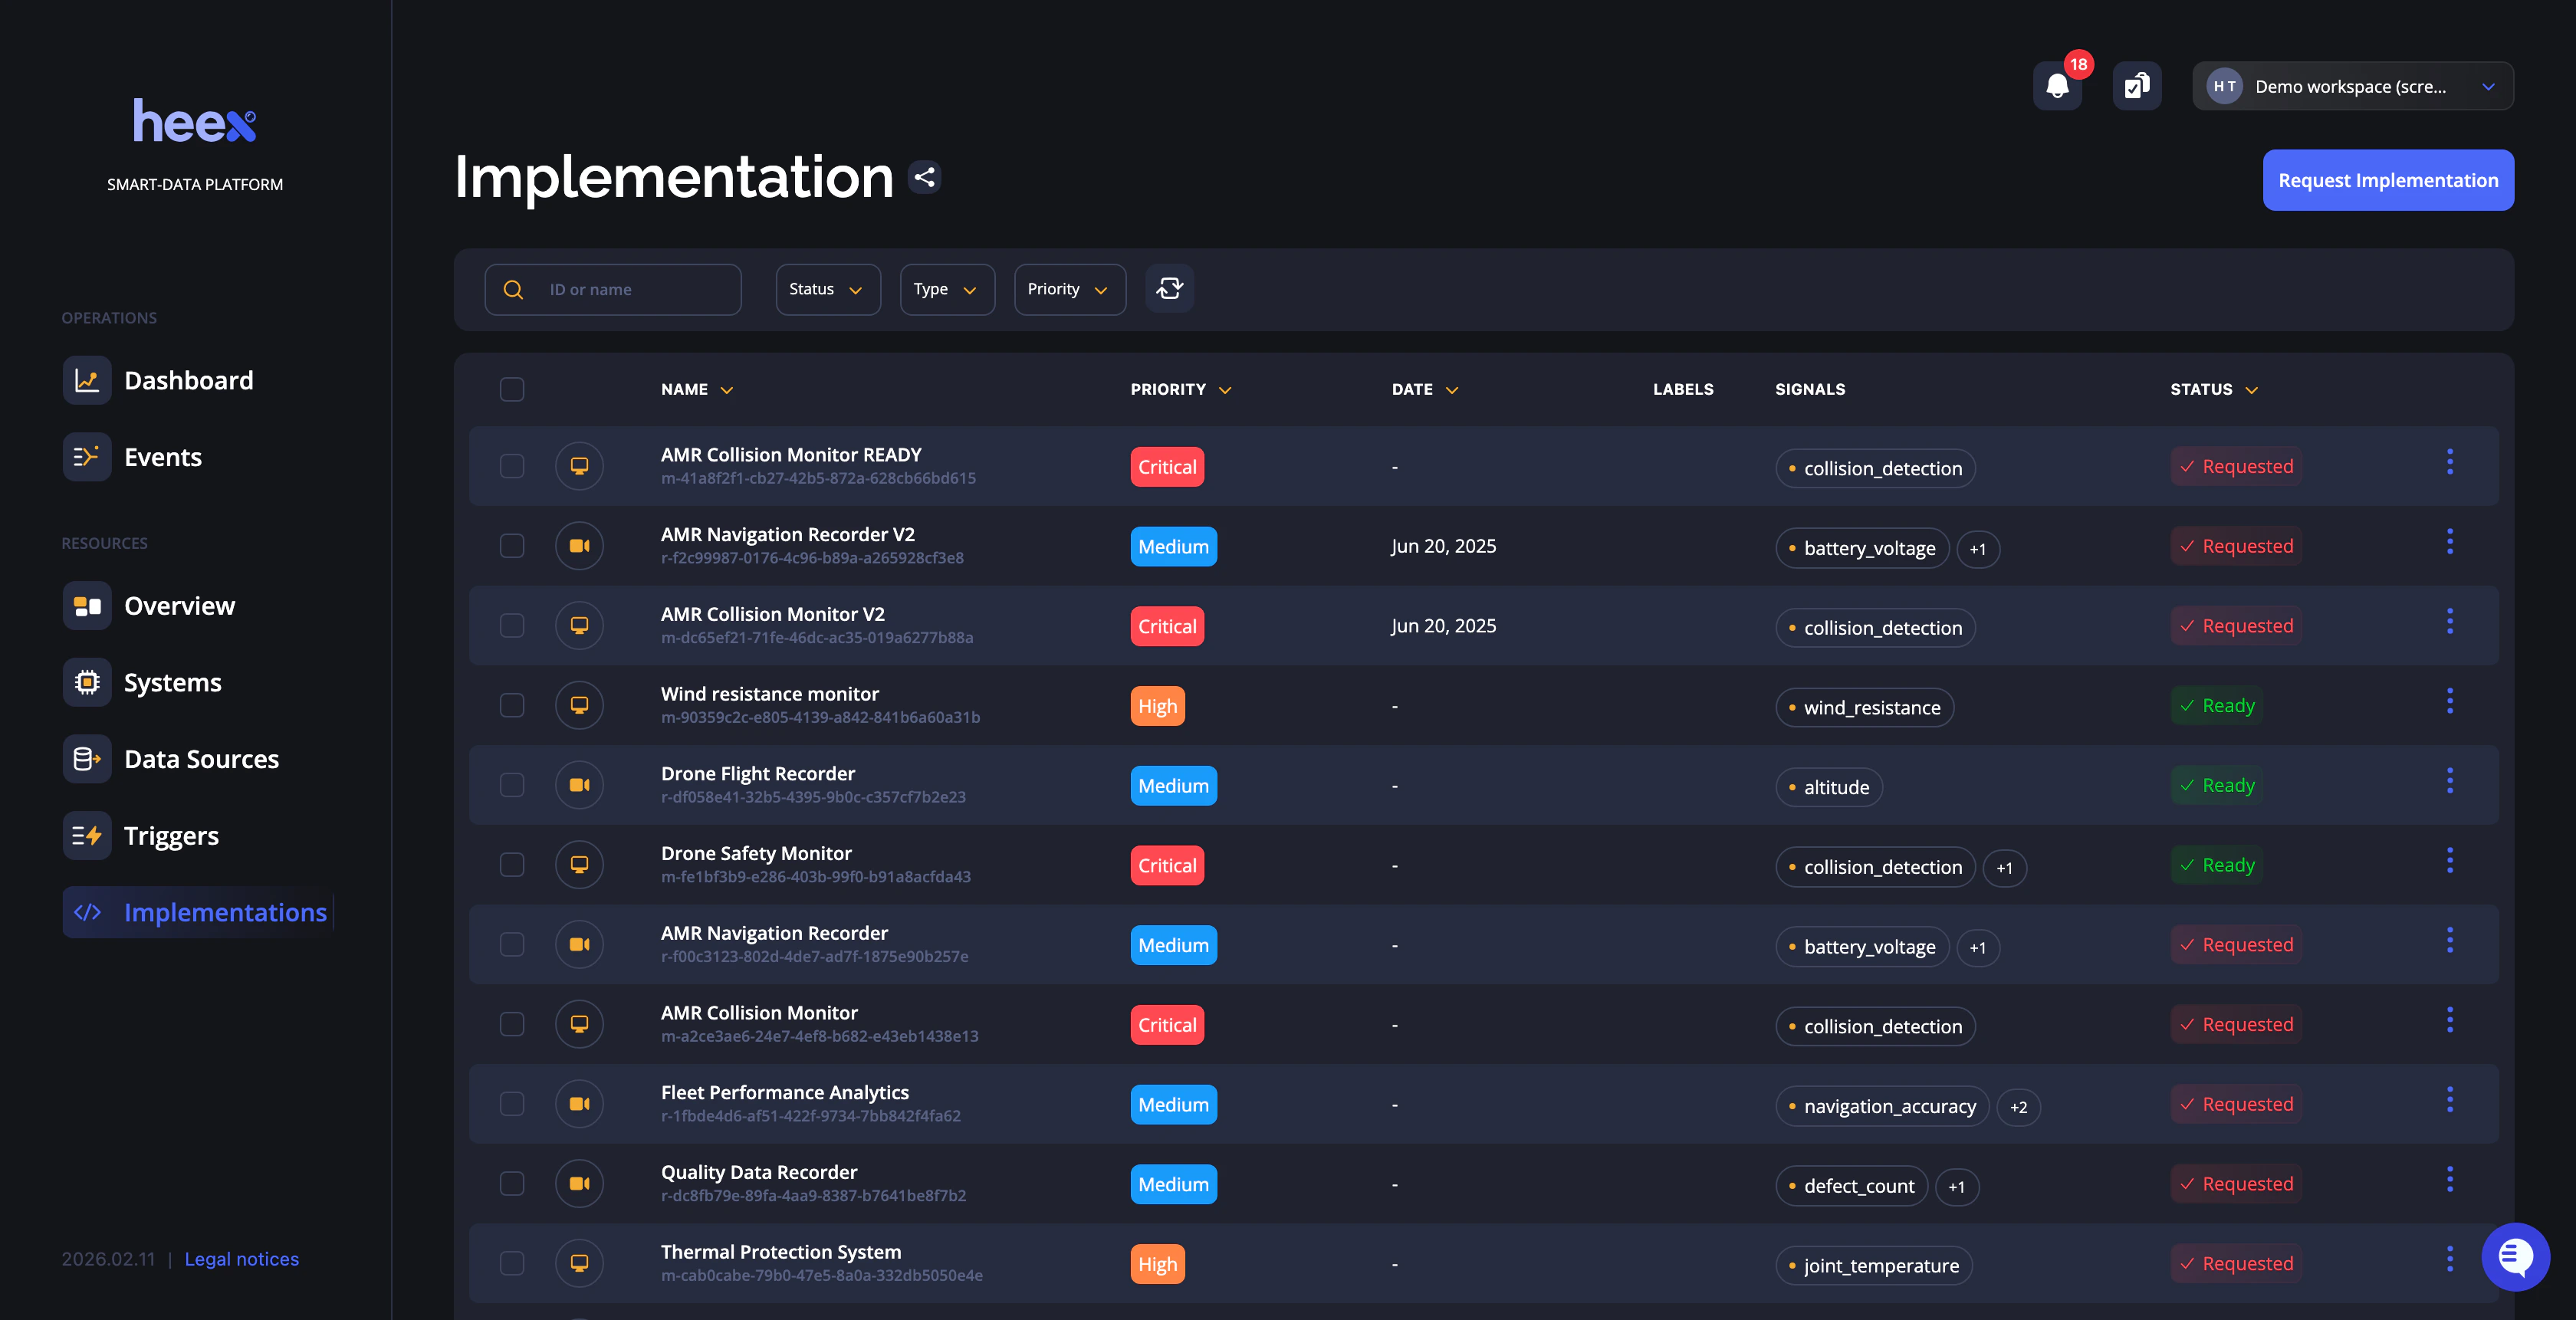The height and width of the screenshot is (1320, 2576).
Task: Open Overview under Resources
Action: click(x=180, y=605)
